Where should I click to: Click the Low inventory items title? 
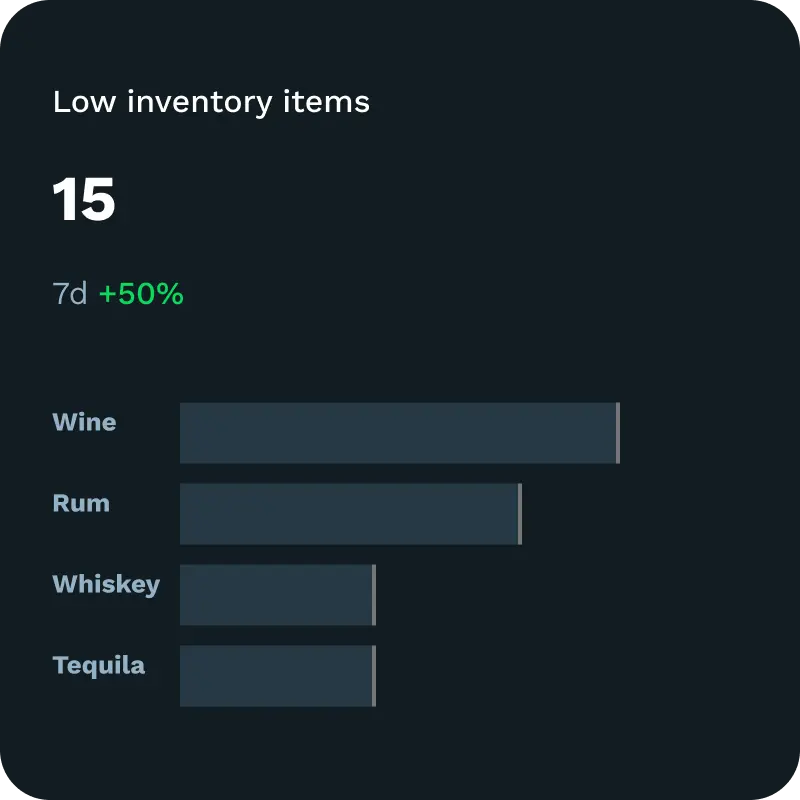tap(211, 102)
